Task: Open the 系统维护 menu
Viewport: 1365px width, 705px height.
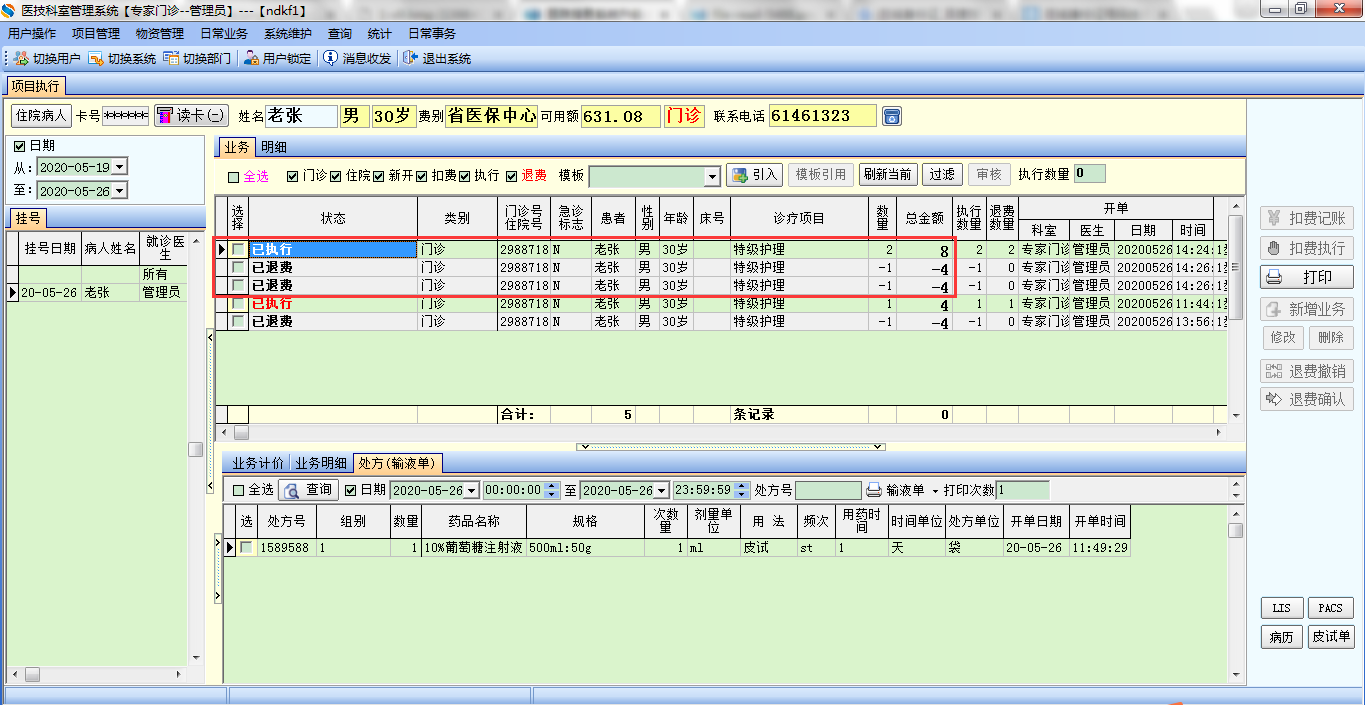Action: pyautogui.click(x=288, y=33)
